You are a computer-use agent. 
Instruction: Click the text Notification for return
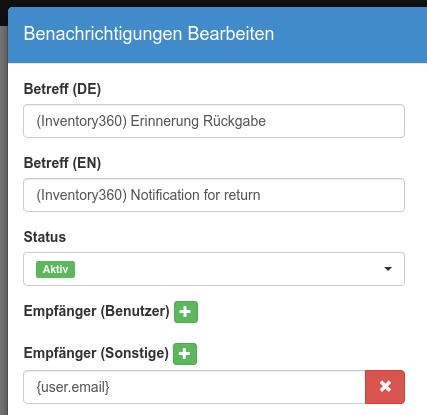tap(195, 195)
